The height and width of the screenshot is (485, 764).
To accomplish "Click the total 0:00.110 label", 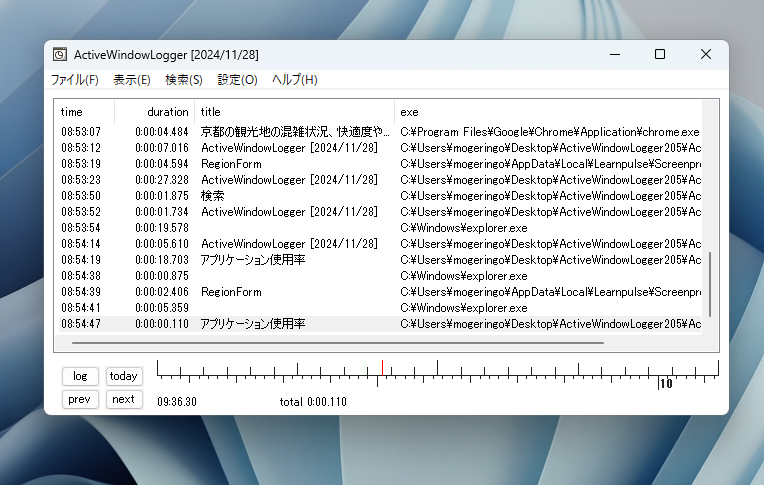I will coord(313,402).
